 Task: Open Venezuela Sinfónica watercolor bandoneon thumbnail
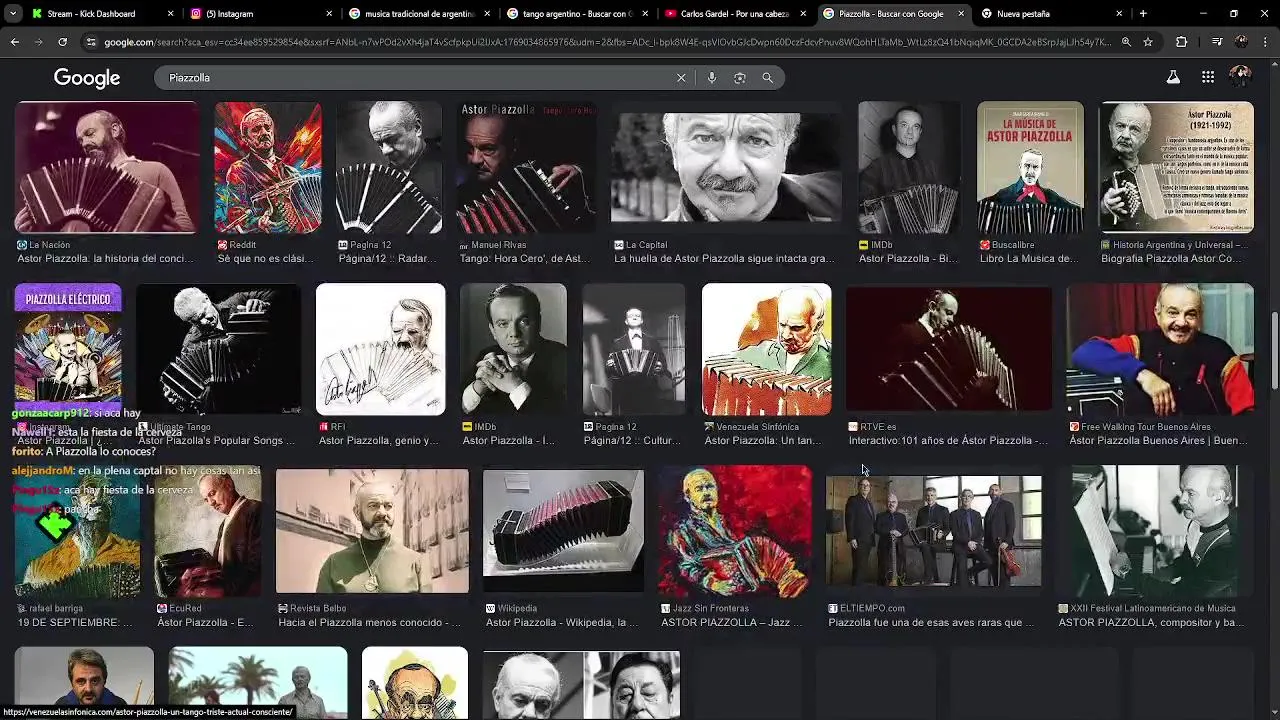click(x=767, y=349)
